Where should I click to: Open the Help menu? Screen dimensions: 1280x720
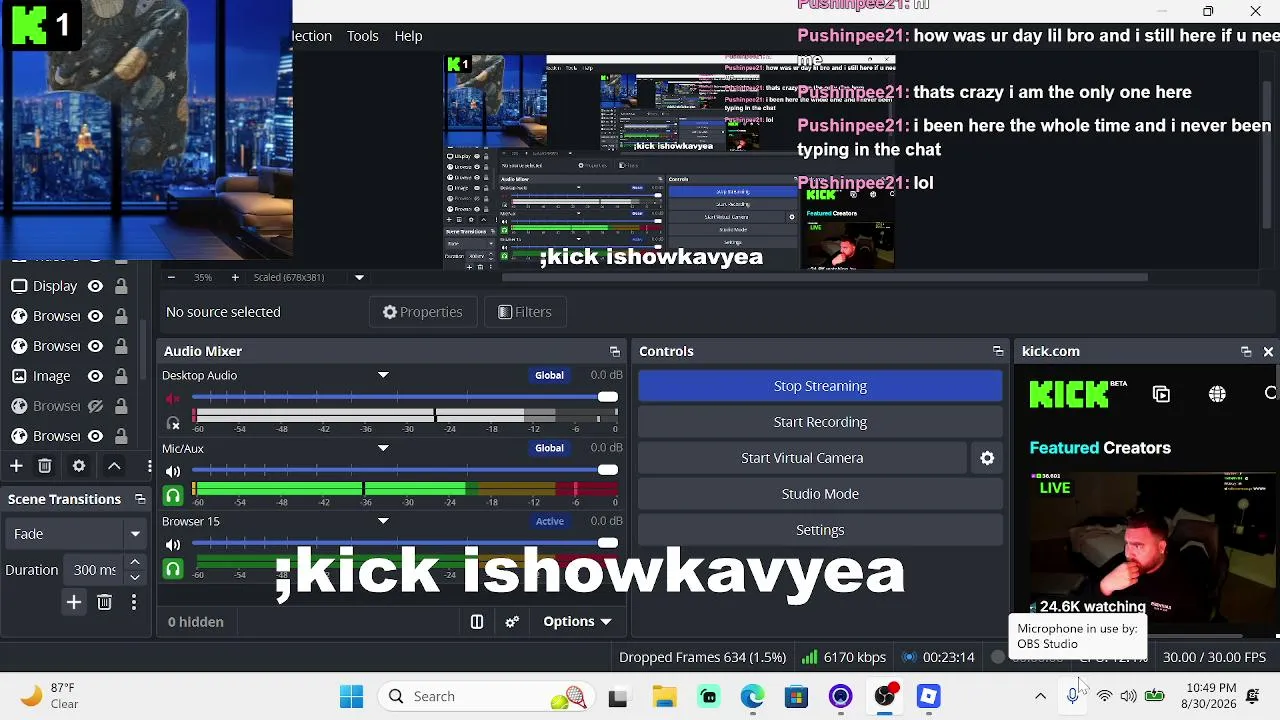[x=408, y=36]
